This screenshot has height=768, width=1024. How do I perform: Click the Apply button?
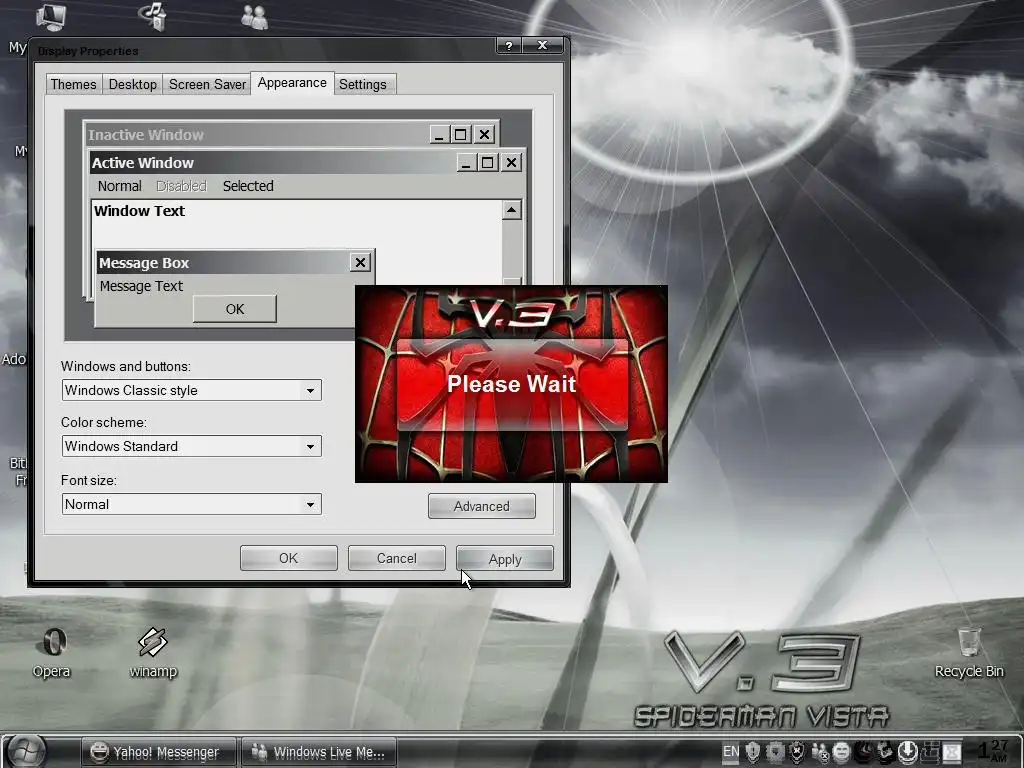[x=505, y=558]
